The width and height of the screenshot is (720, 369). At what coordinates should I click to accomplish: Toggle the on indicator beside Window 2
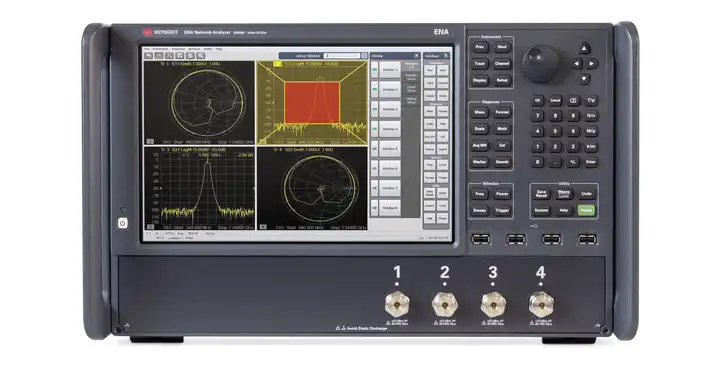coord(374,89)
